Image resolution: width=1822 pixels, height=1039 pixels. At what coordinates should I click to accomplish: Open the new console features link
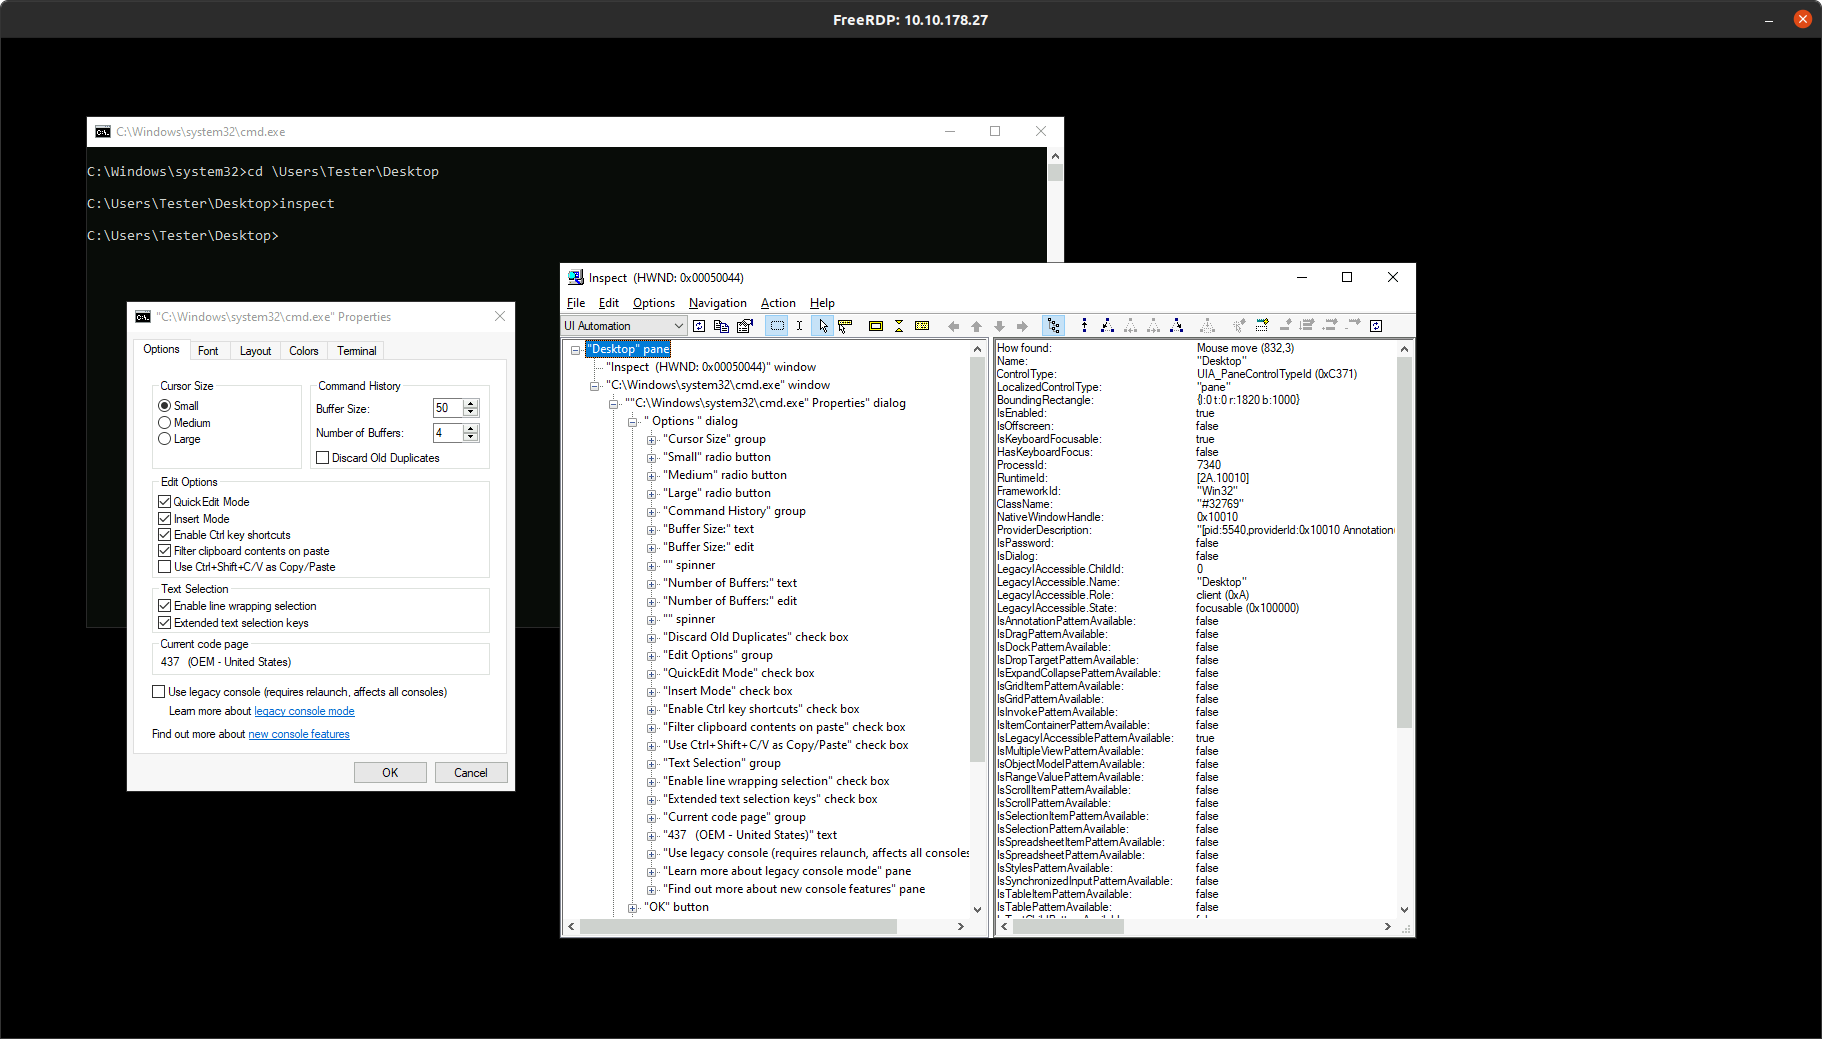click(x=299, y=734)
